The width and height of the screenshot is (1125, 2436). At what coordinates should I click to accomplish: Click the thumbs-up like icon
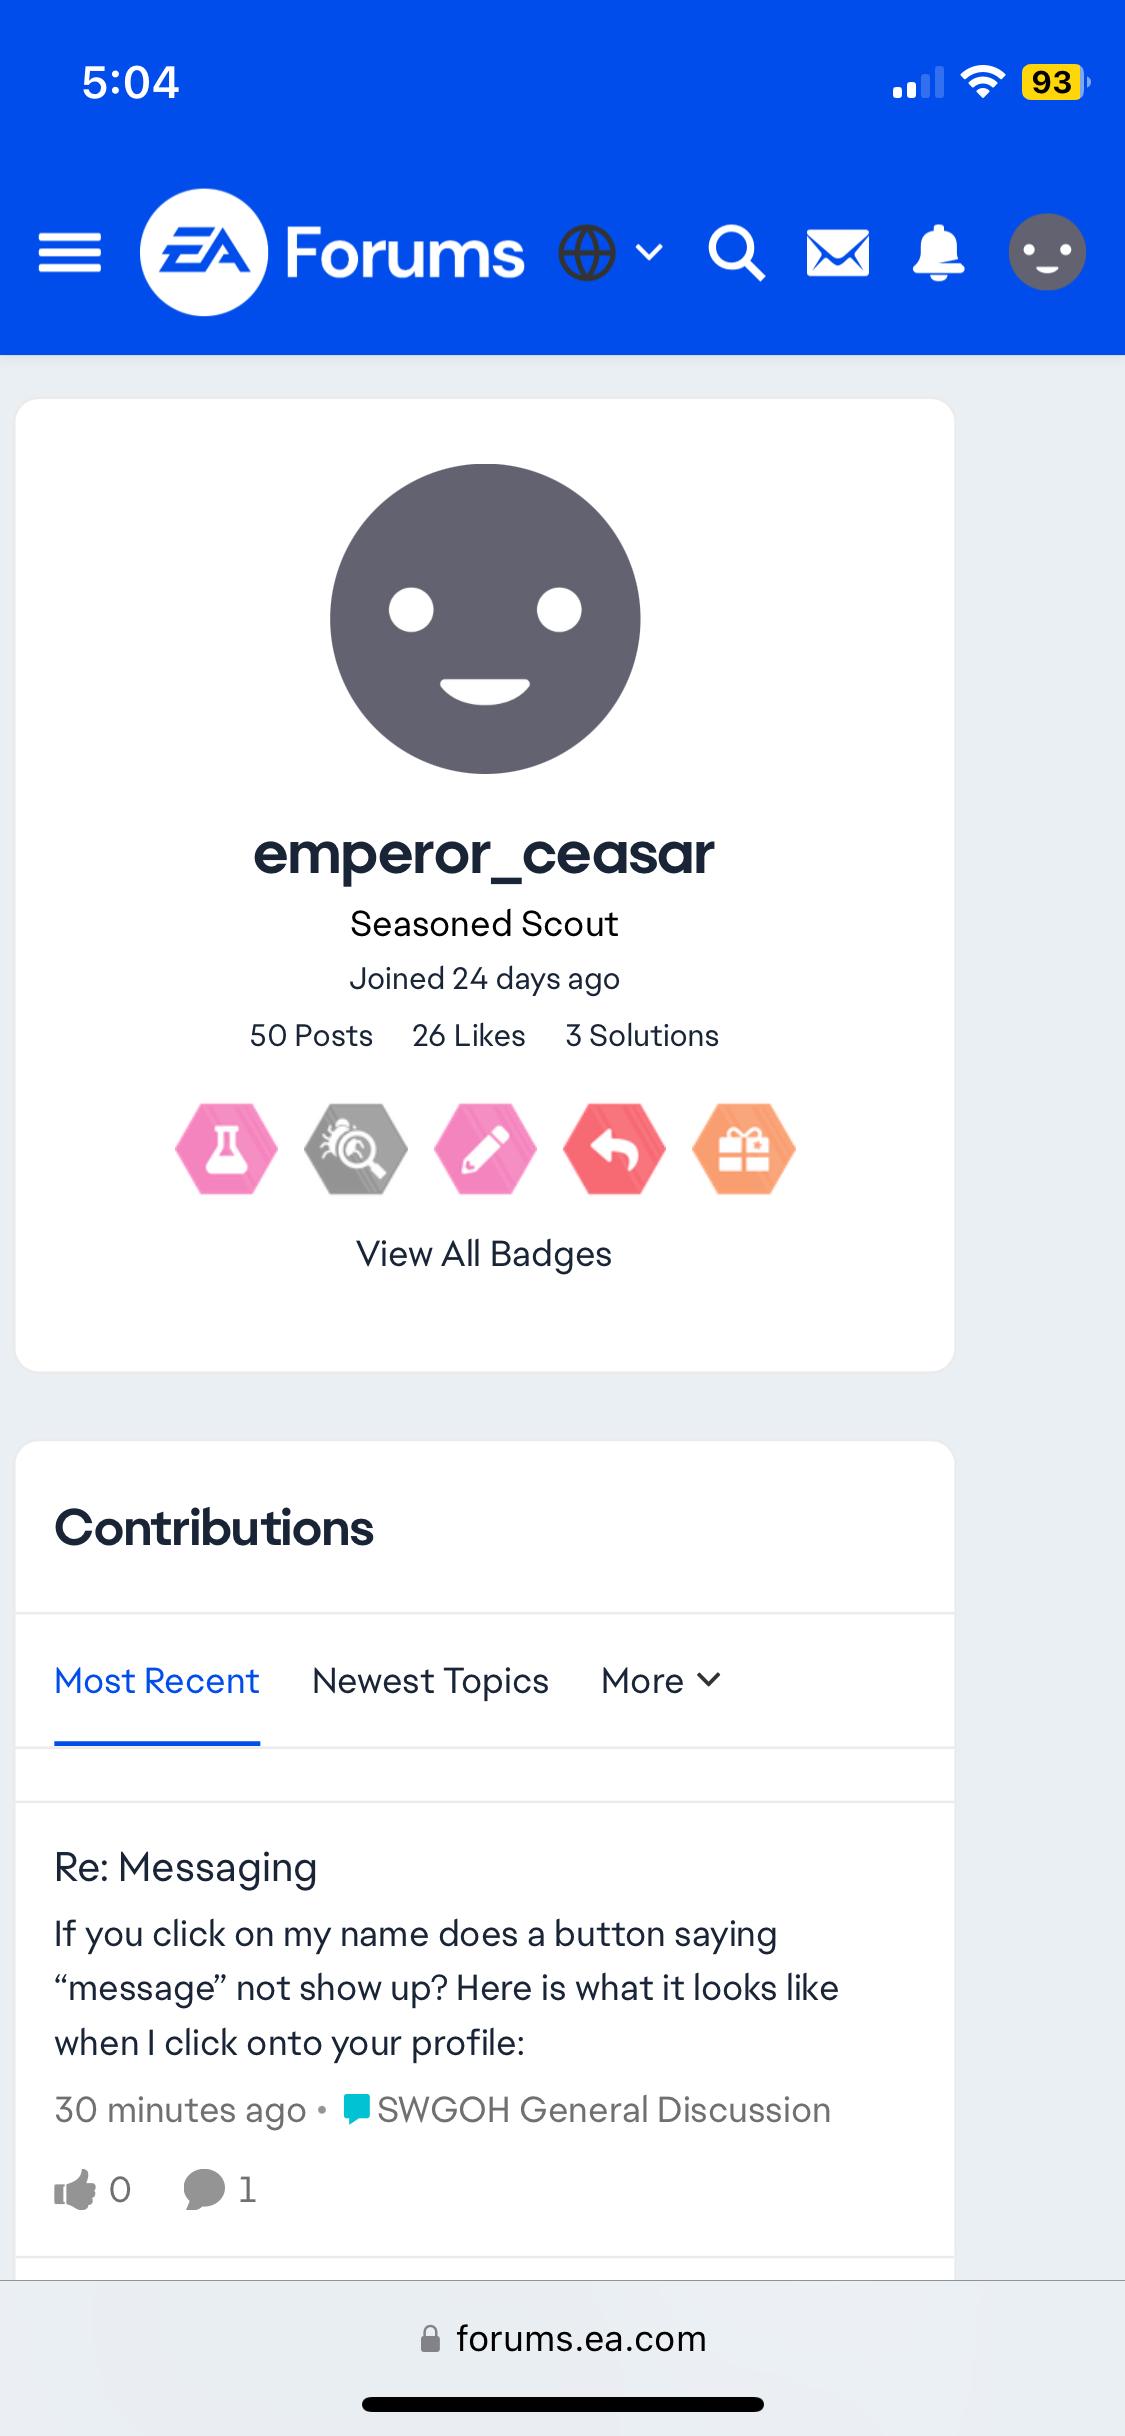coord(75,2189)
